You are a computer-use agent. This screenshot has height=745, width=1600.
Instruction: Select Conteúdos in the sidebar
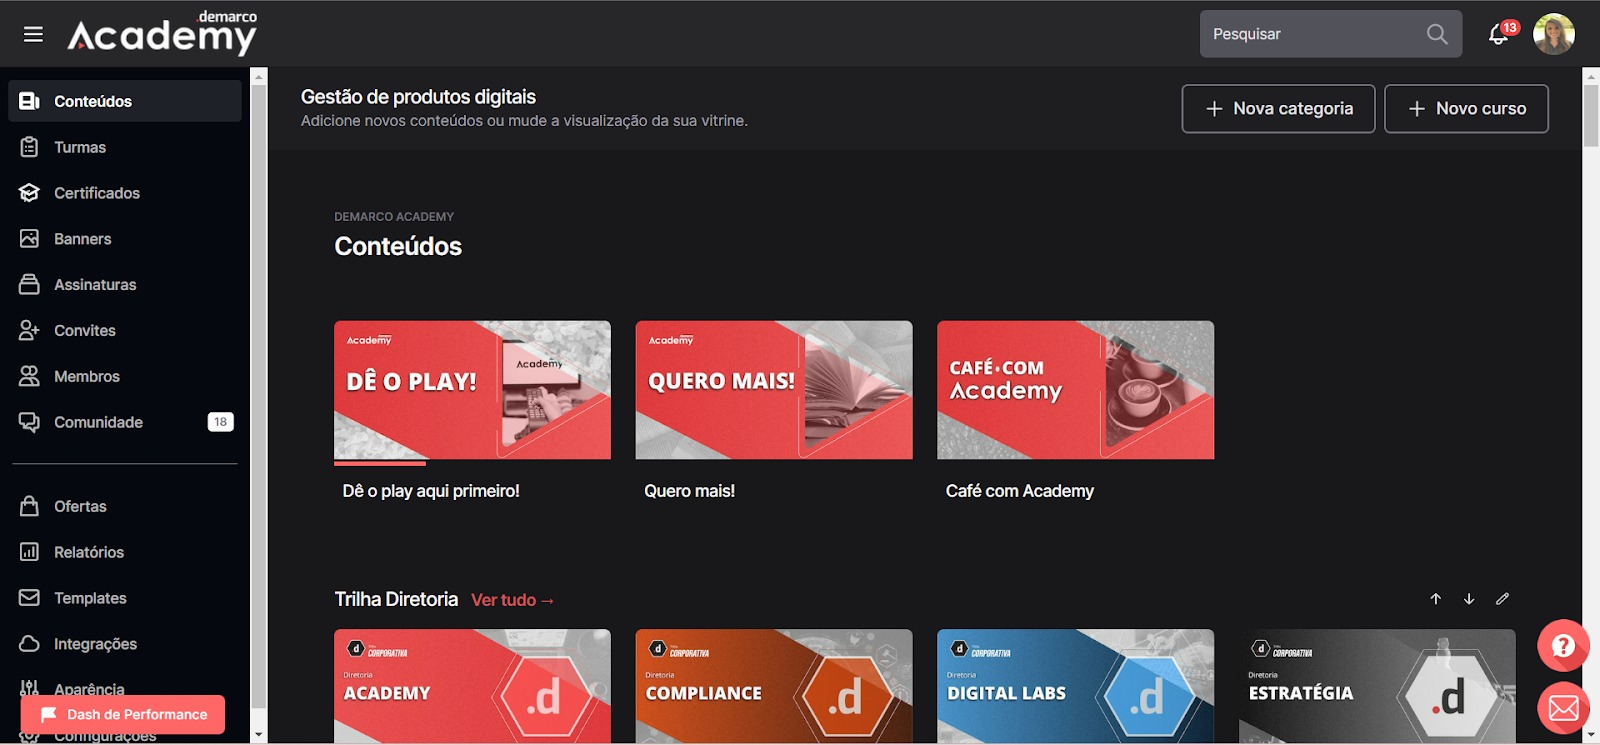point(125,101)
